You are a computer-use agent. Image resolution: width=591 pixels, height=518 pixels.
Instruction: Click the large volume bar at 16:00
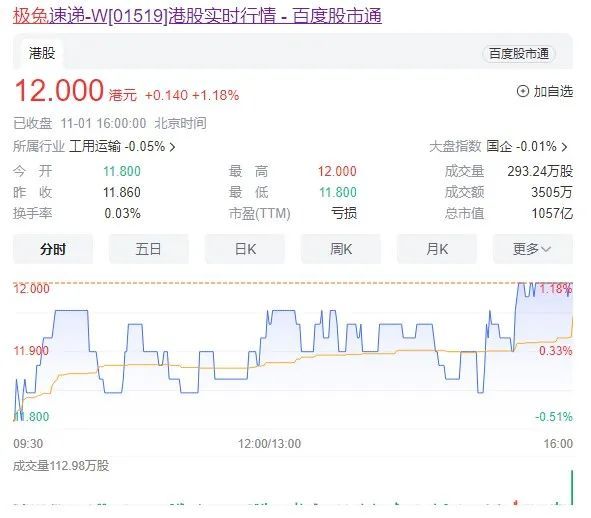572,487
